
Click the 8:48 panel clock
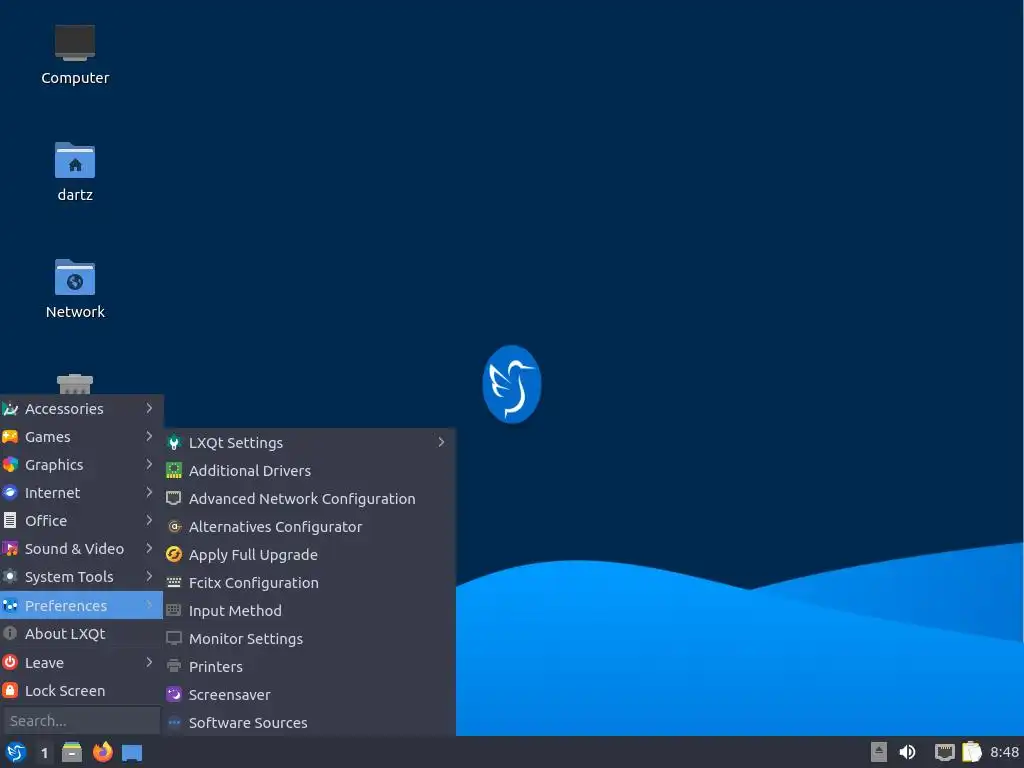coord(1004,752)
